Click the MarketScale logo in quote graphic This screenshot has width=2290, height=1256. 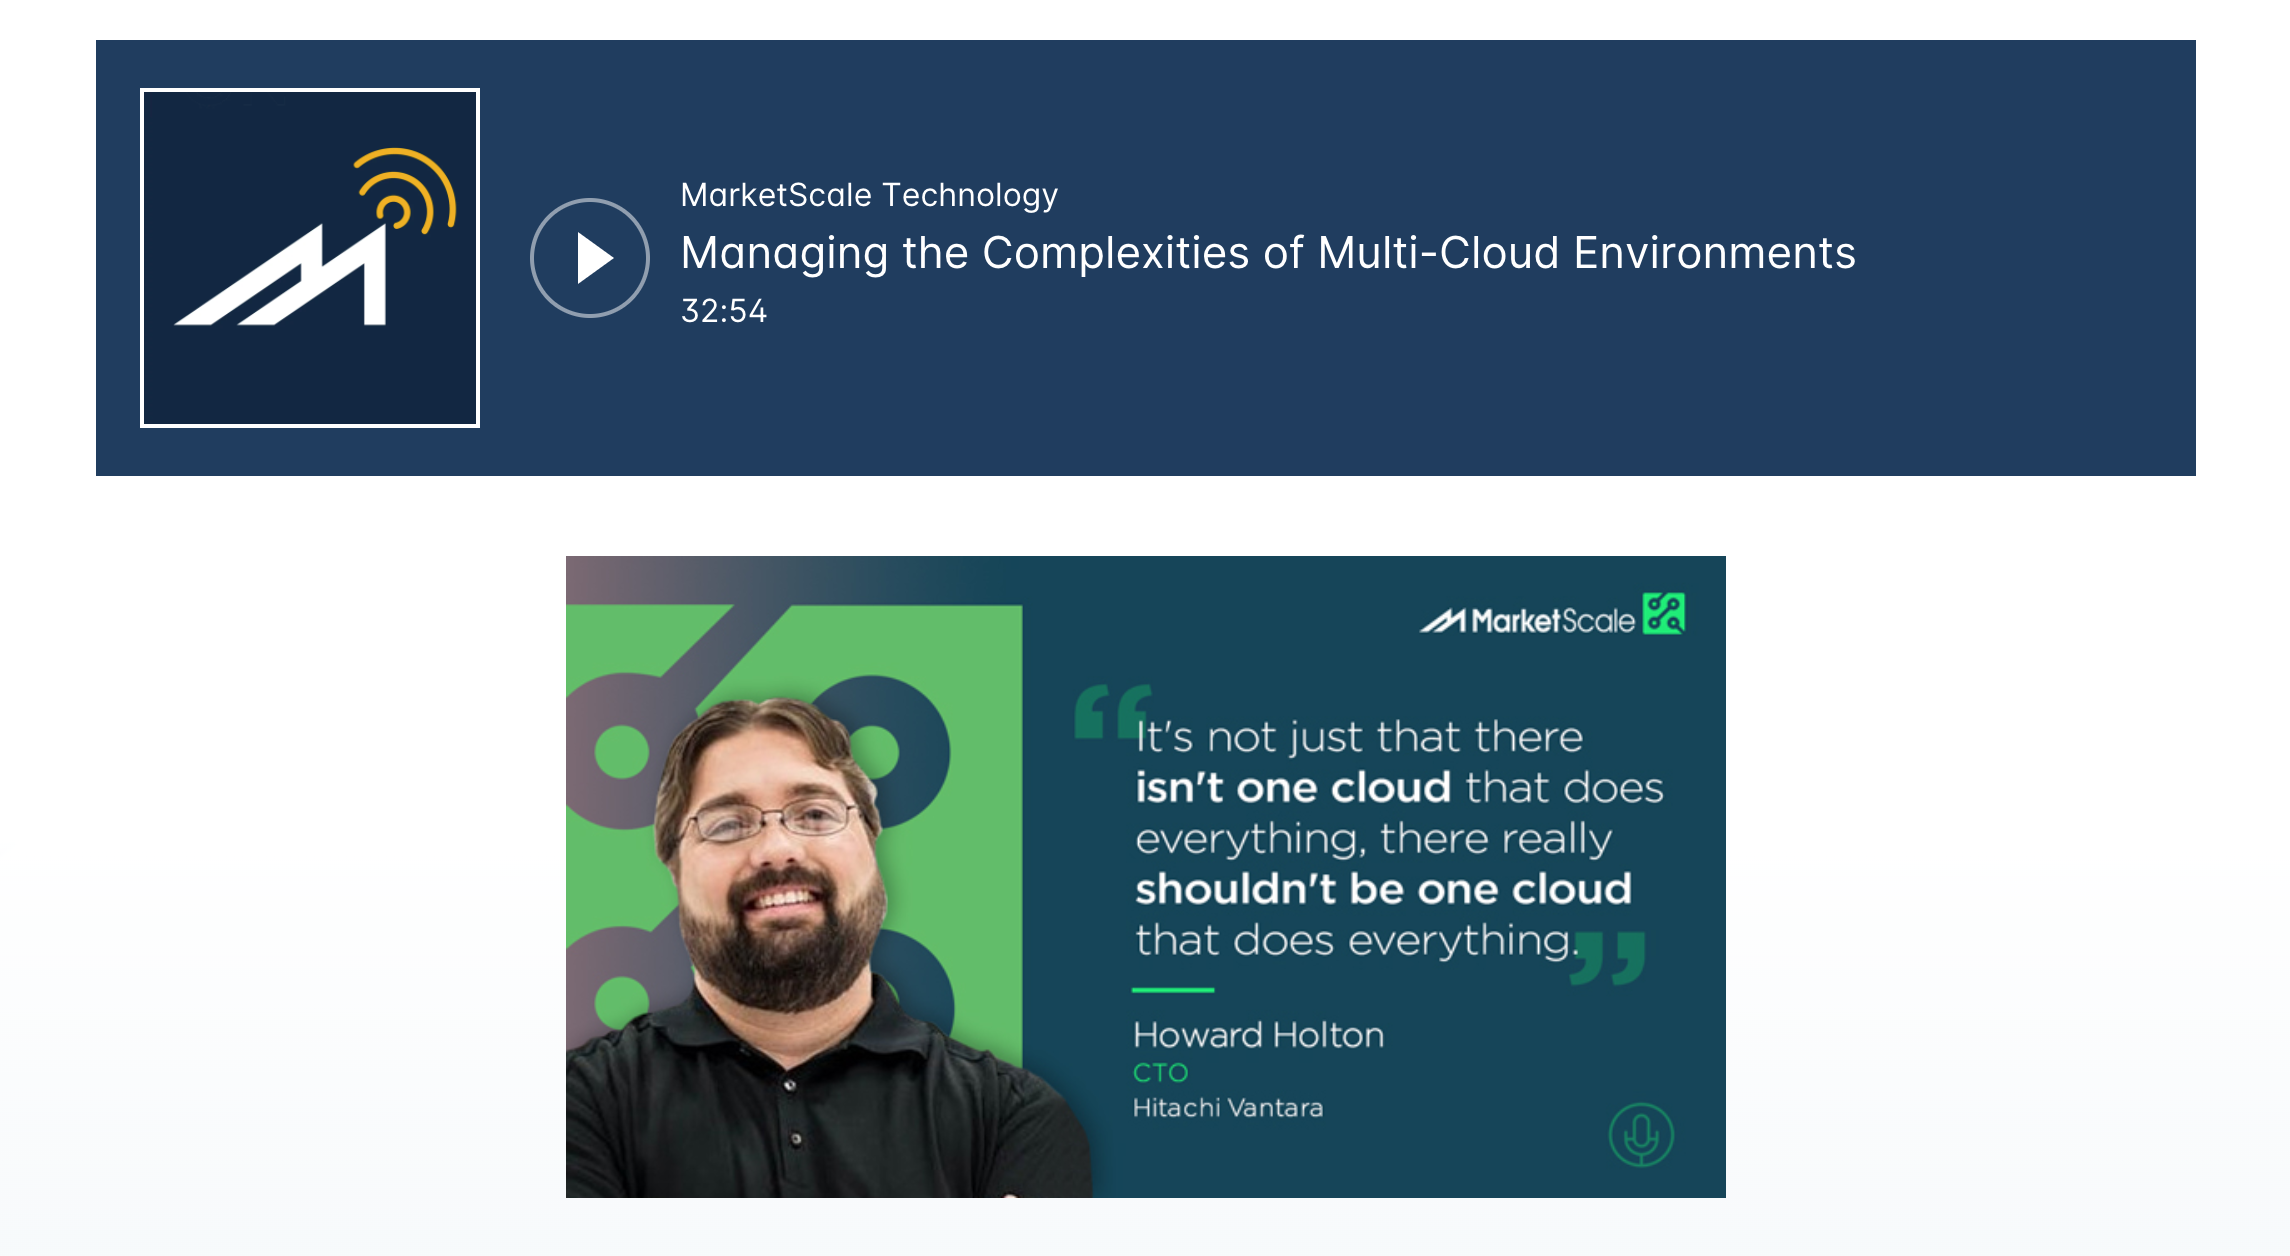[1528, 621]
